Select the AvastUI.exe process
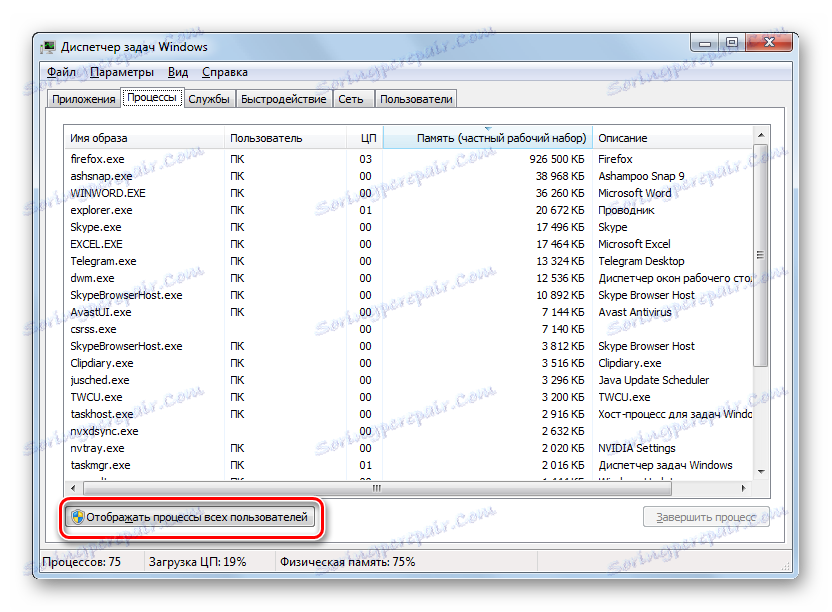Viewport: 832px width, 612px height. click(409, 312)
